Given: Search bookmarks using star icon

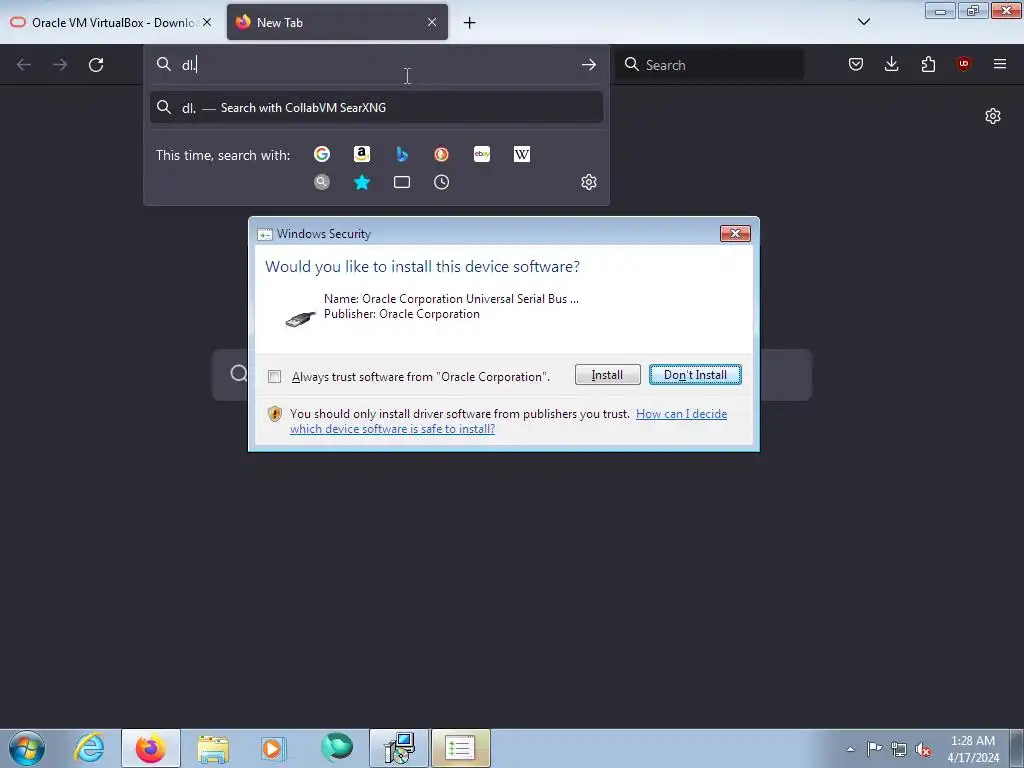Looking at the screenshot, I should pyautogui.click(x=362, y=182).
